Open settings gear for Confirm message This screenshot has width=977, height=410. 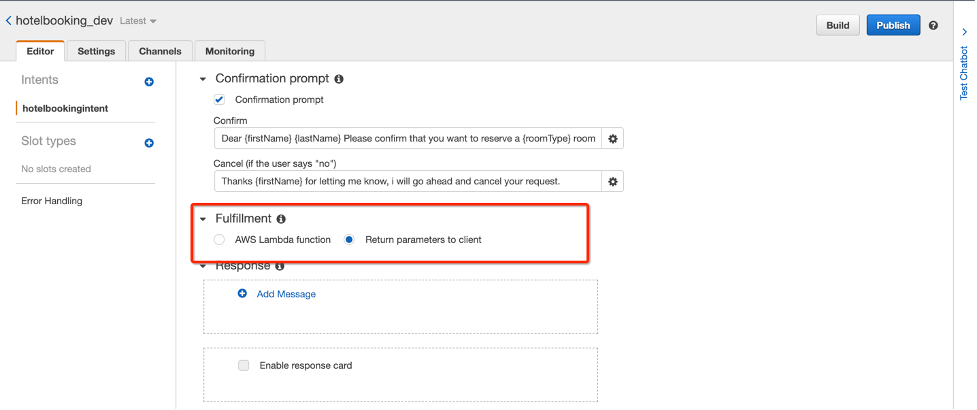tap(613, 138)
